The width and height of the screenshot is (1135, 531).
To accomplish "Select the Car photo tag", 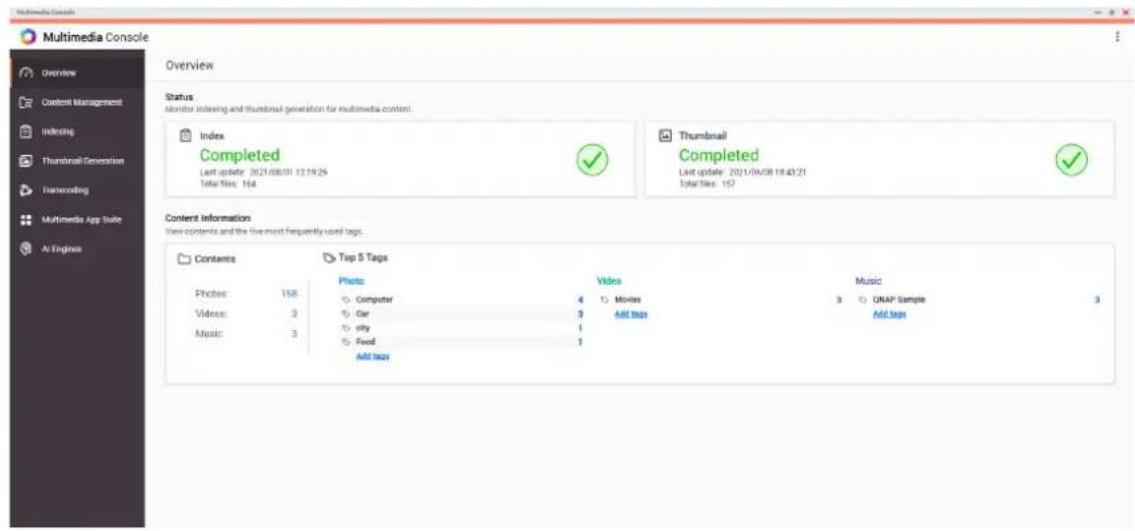I will point(363,314).
